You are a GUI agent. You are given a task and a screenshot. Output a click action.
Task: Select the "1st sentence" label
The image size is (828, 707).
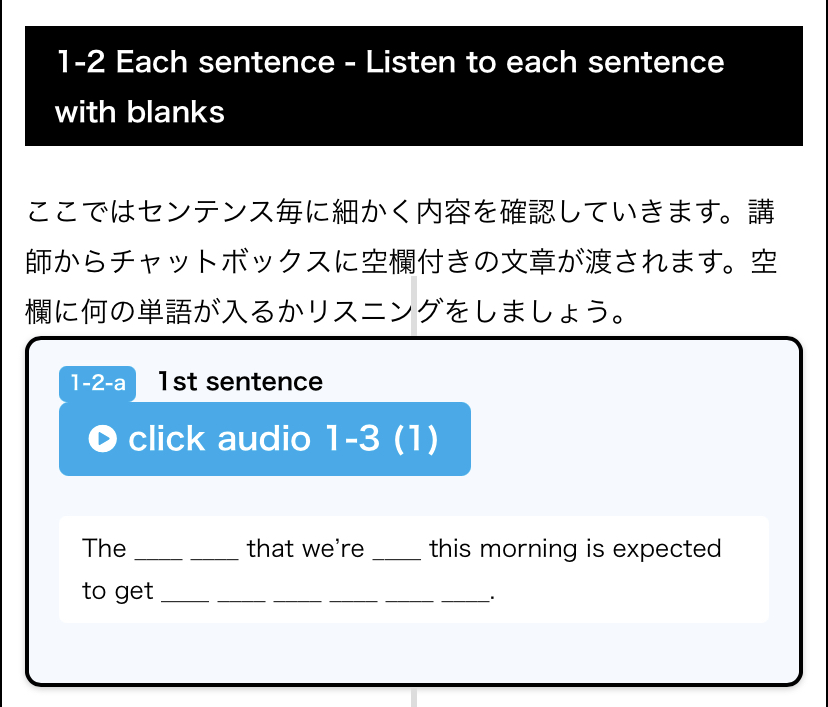coord(240,381)
